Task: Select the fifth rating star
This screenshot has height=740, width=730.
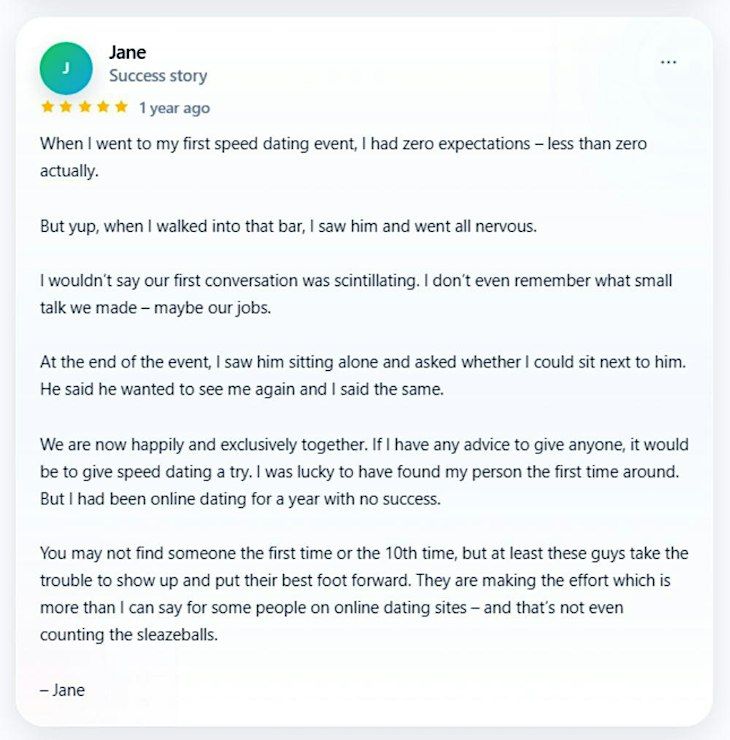Action: click(121, 107)
